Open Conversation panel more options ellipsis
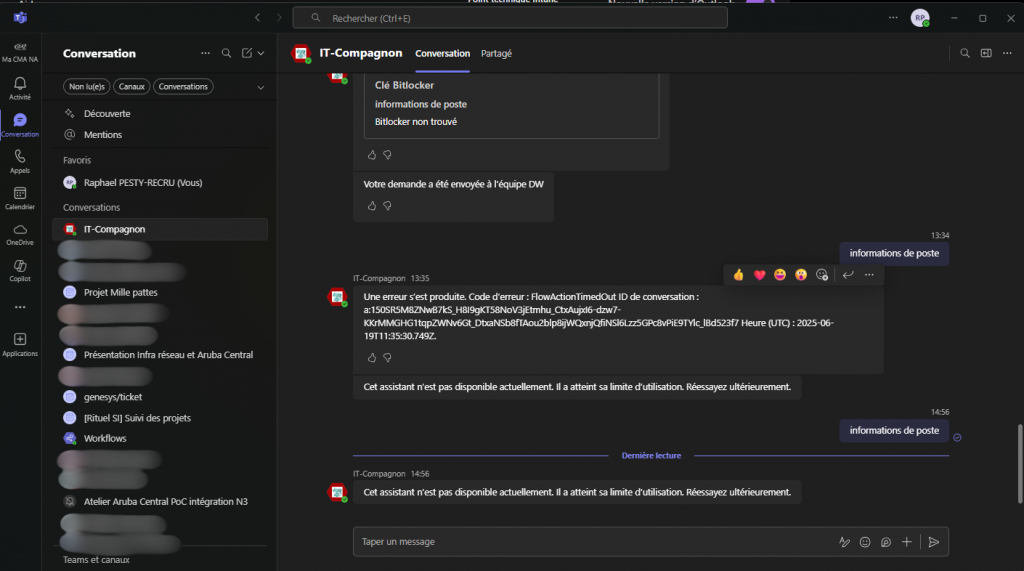 (205, 53)
